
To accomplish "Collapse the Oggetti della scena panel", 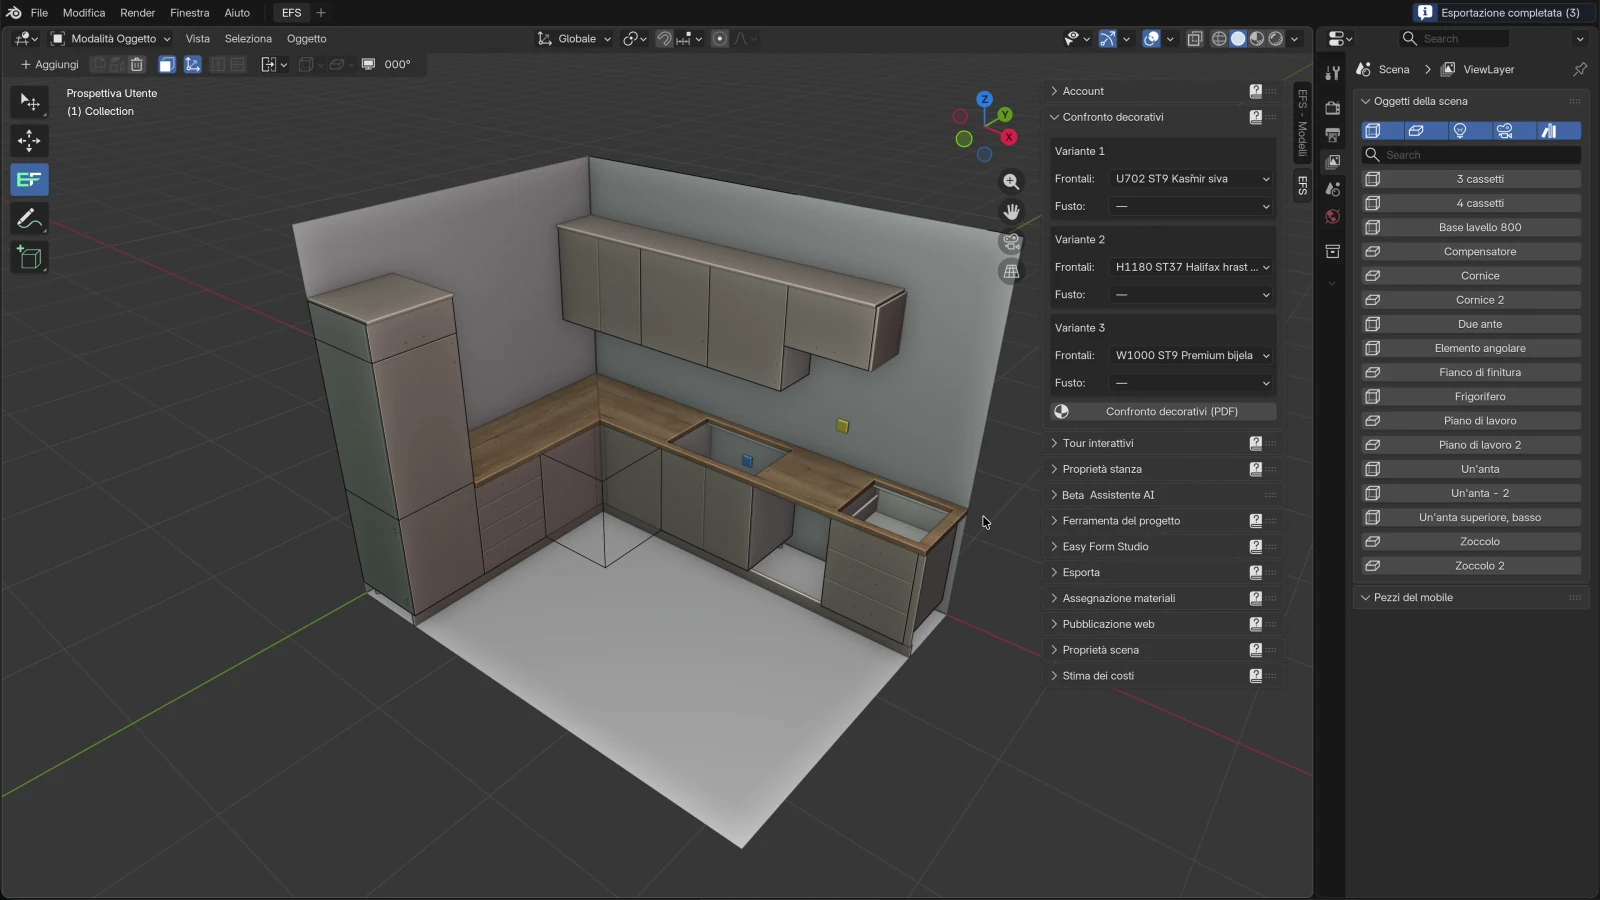I will [x=1420, y=101].
